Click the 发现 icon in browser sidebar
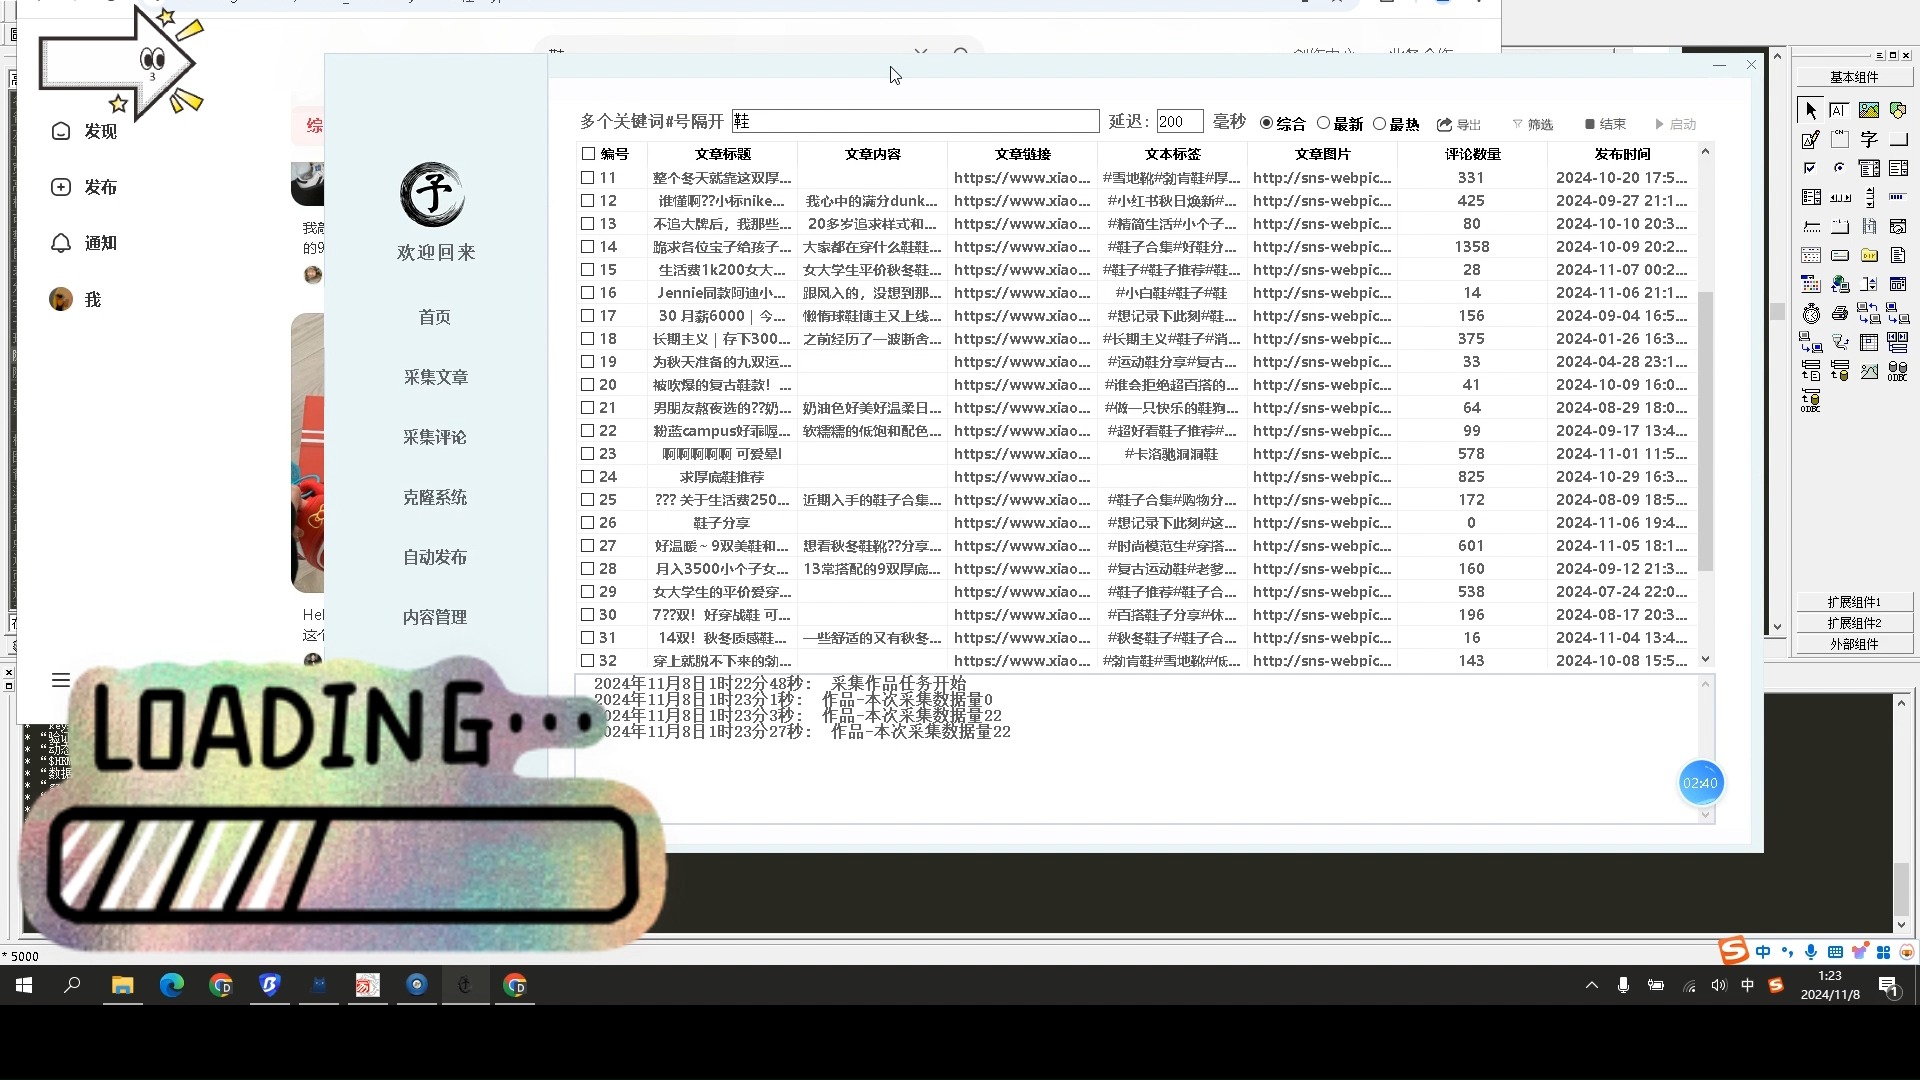 (x=61, y=131)
